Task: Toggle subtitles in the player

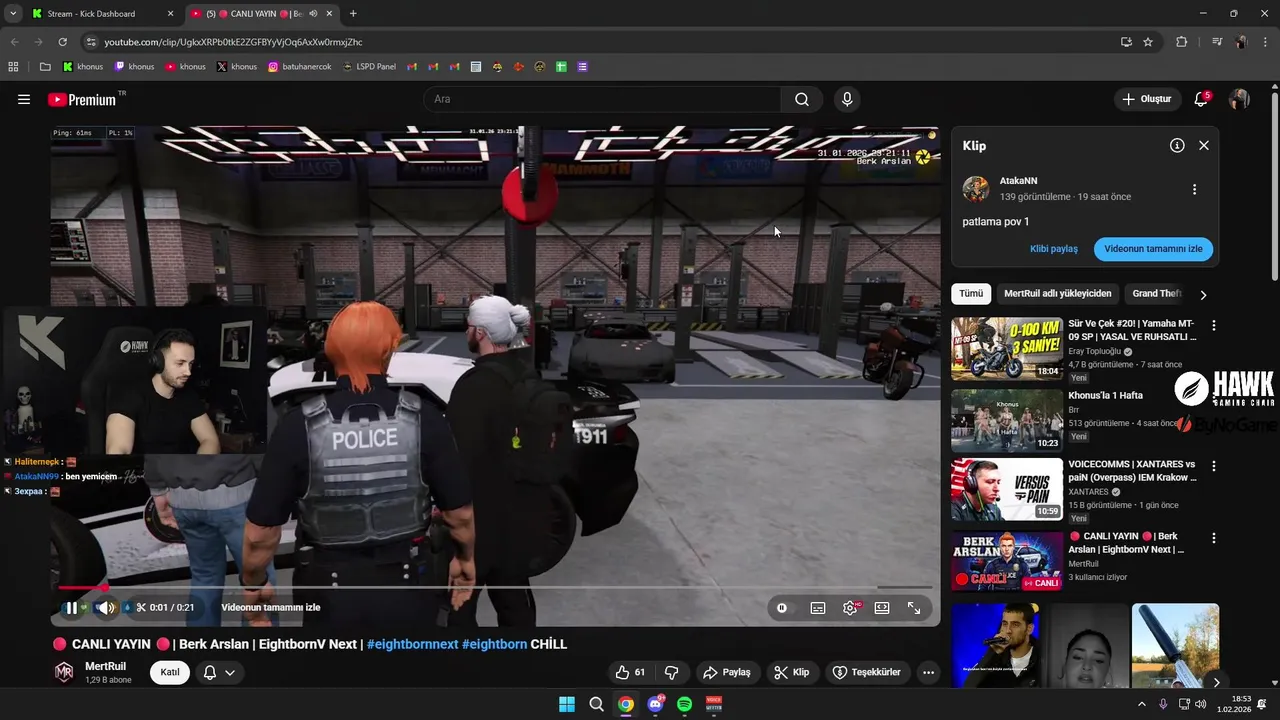Action: (x=818, y=608)
